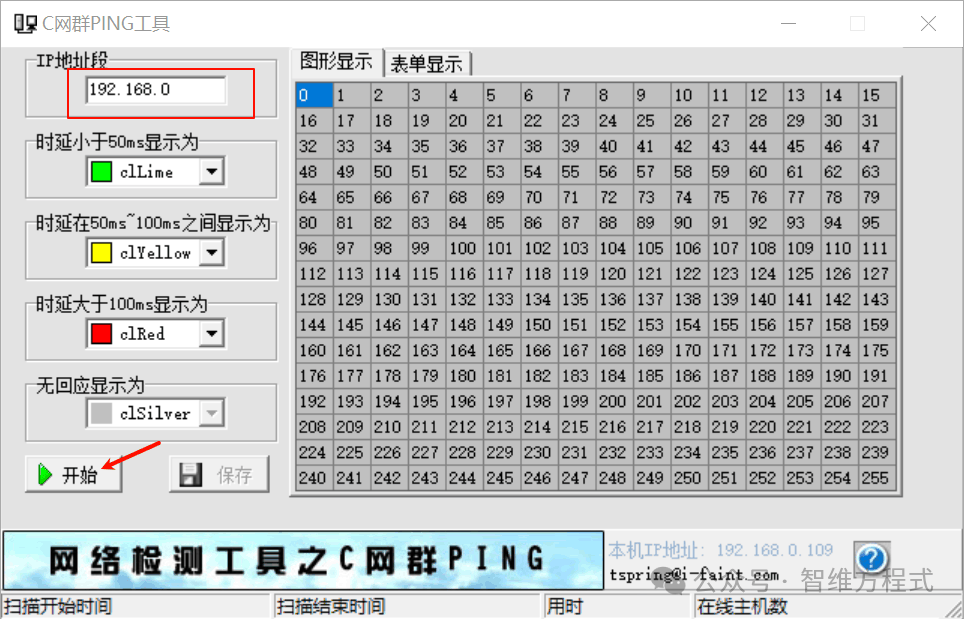Click the IP address segment input field
Image resolution: width=964 pixels, height=619 pixels.
(x=156, y=90)
